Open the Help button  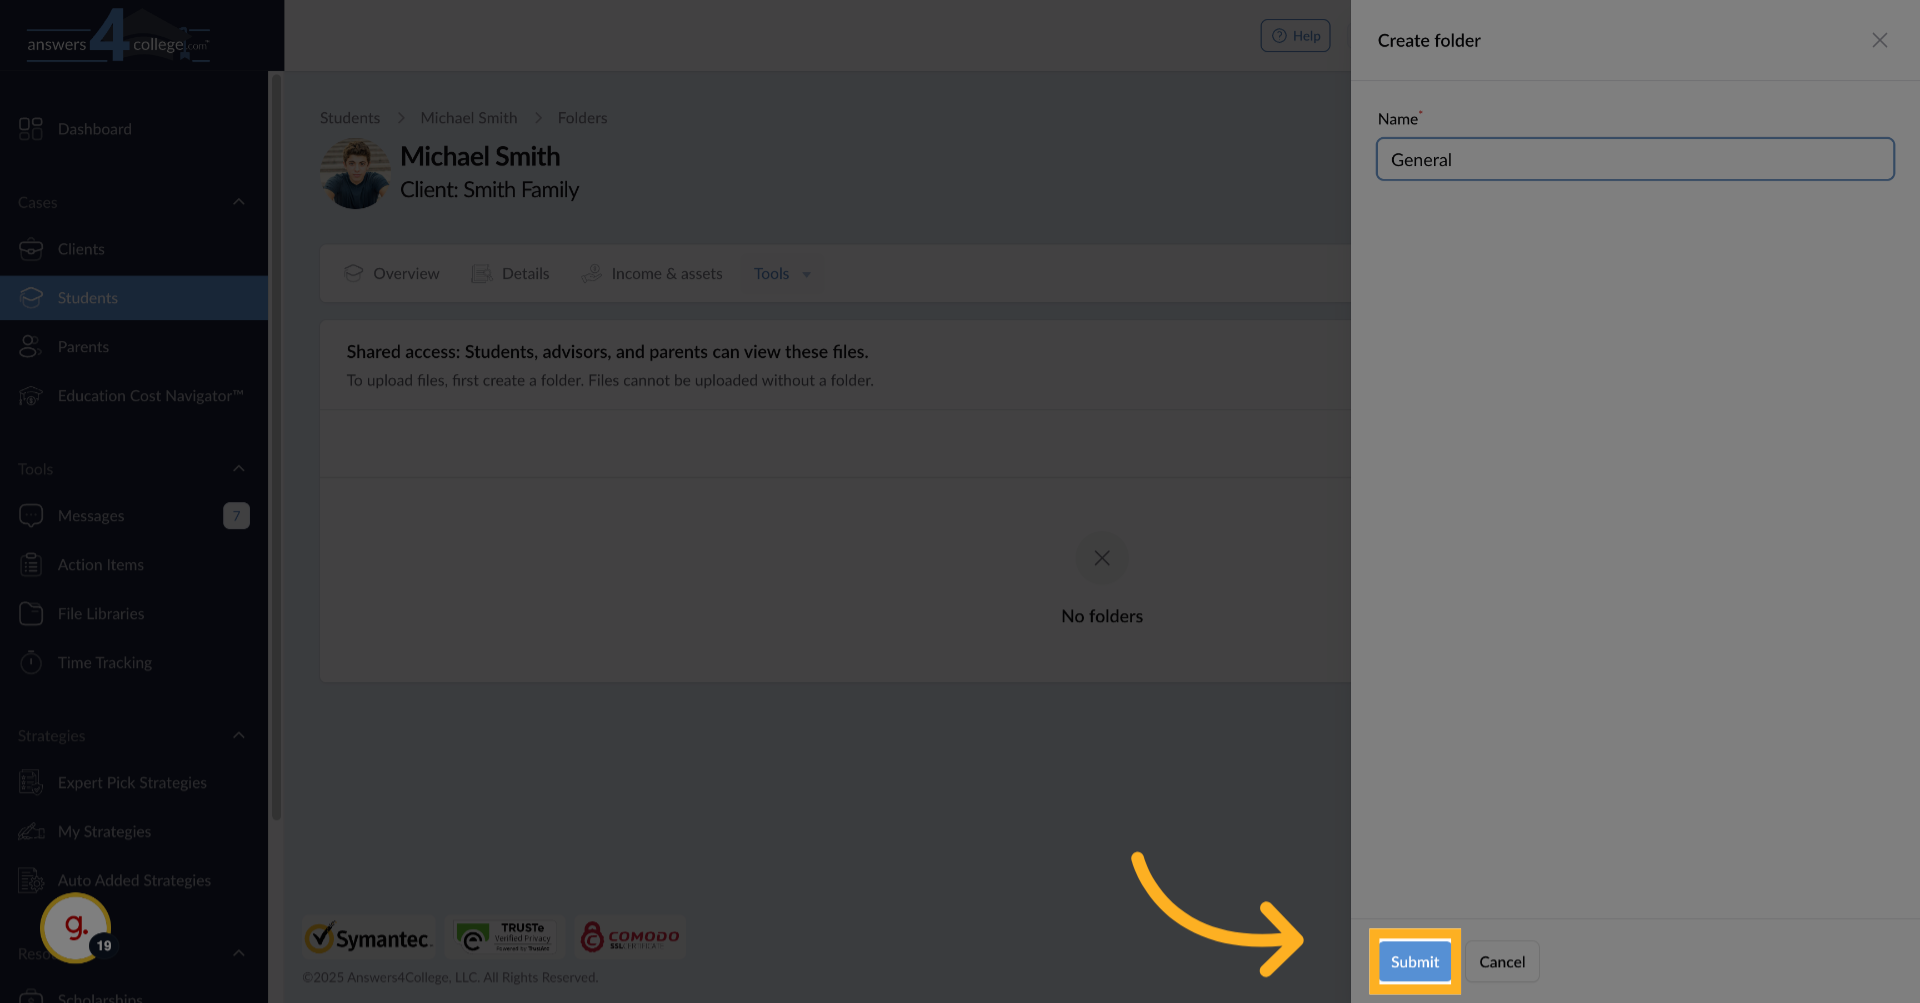coord(1295,36)
